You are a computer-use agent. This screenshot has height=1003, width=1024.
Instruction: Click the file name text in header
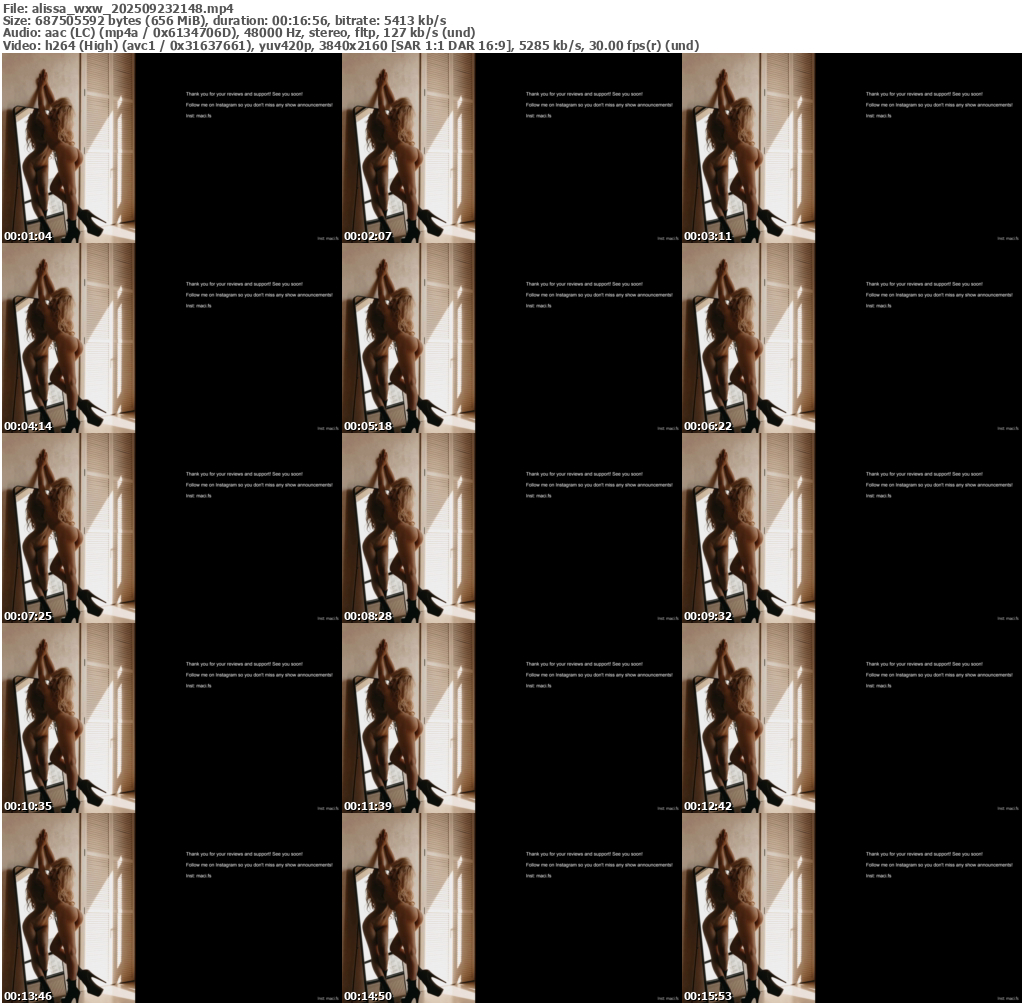coord(118,8)
